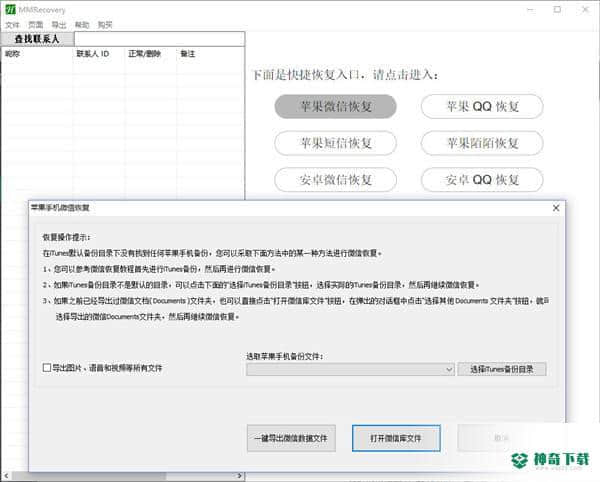Click the 苹果微信恢复 button
This screenshot has width=600, height=482.
[336, 106]
